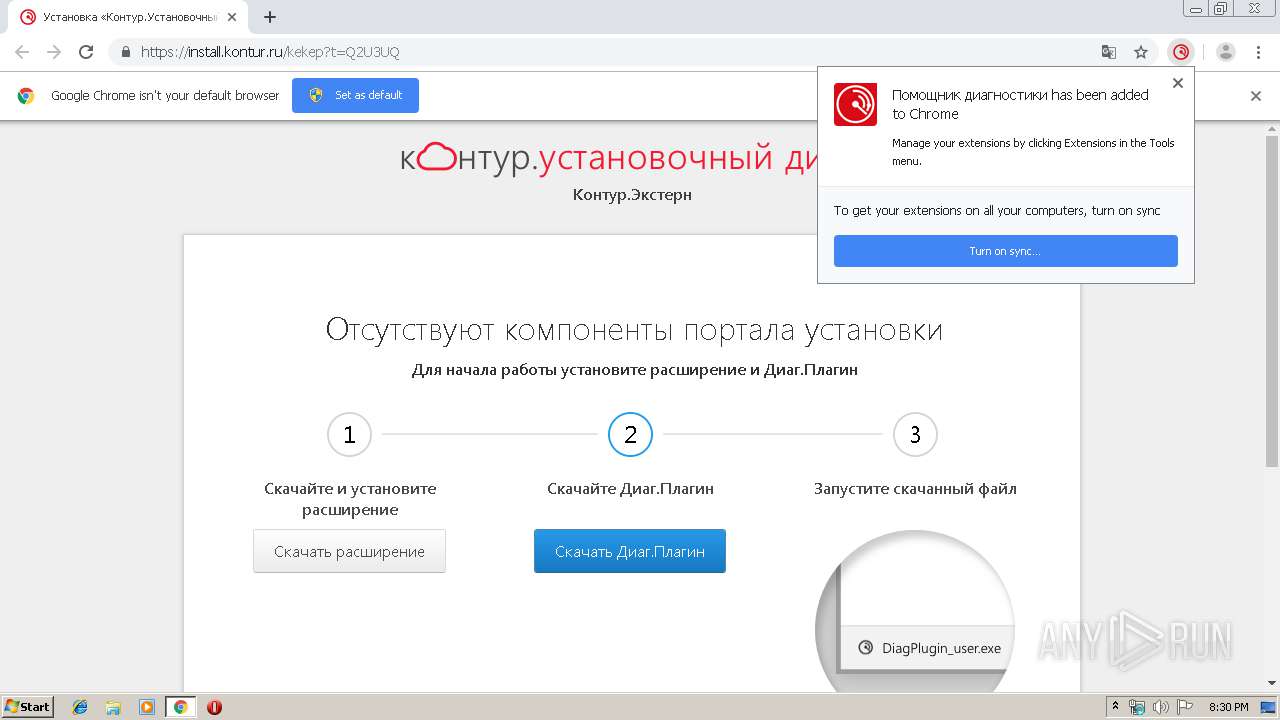The height and width of the screenshot is (720, 1280).
Task: Dismiss the default browser infobar
Action: [1256, 96]
